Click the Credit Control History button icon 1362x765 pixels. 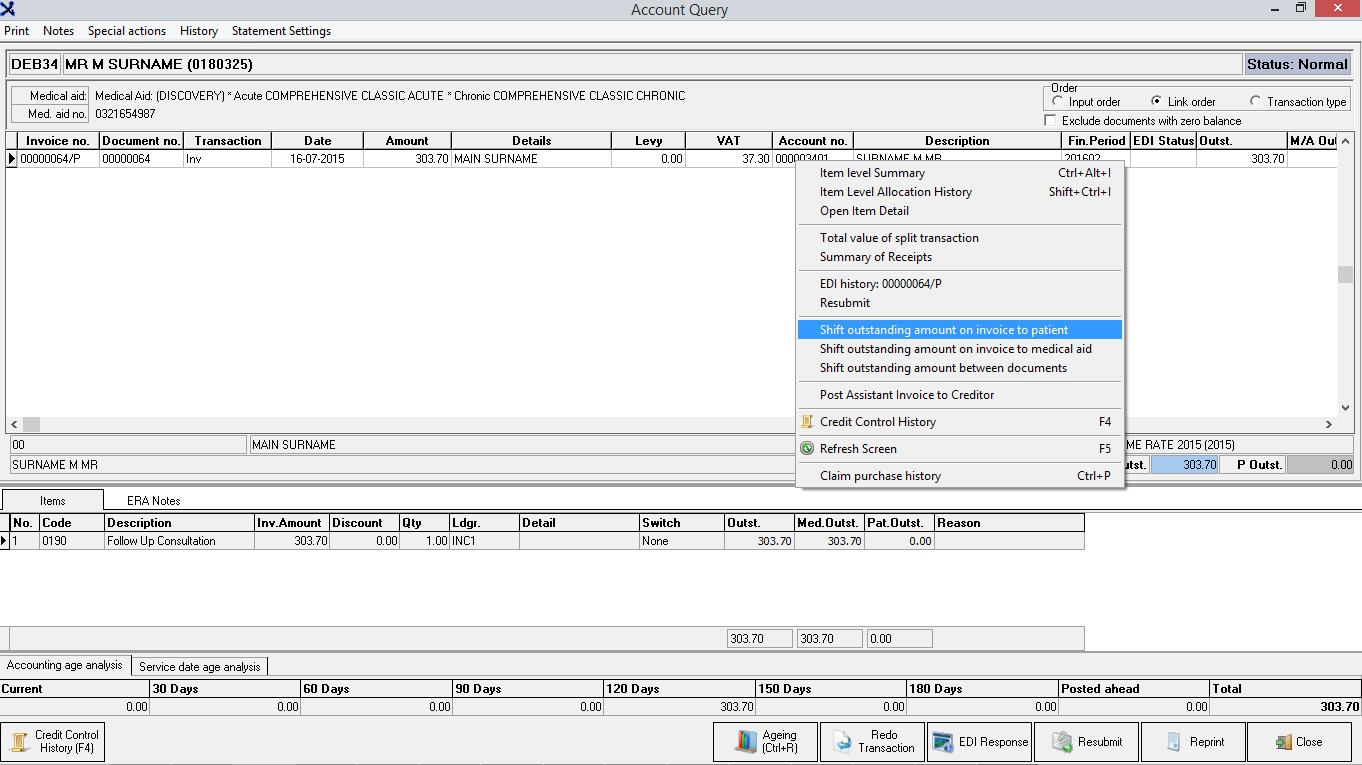(18, 742)
